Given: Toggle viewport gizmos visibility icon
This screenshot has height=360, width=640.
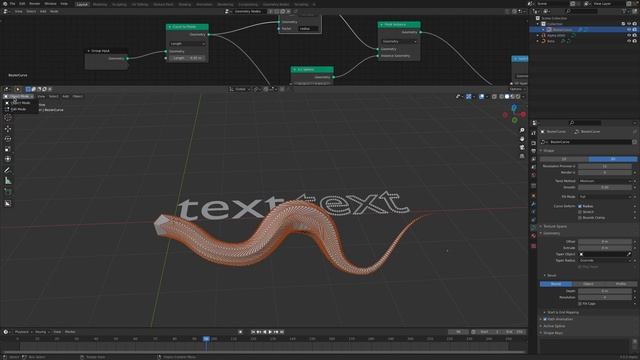Looking at the screenshot, I should (469, 97).
